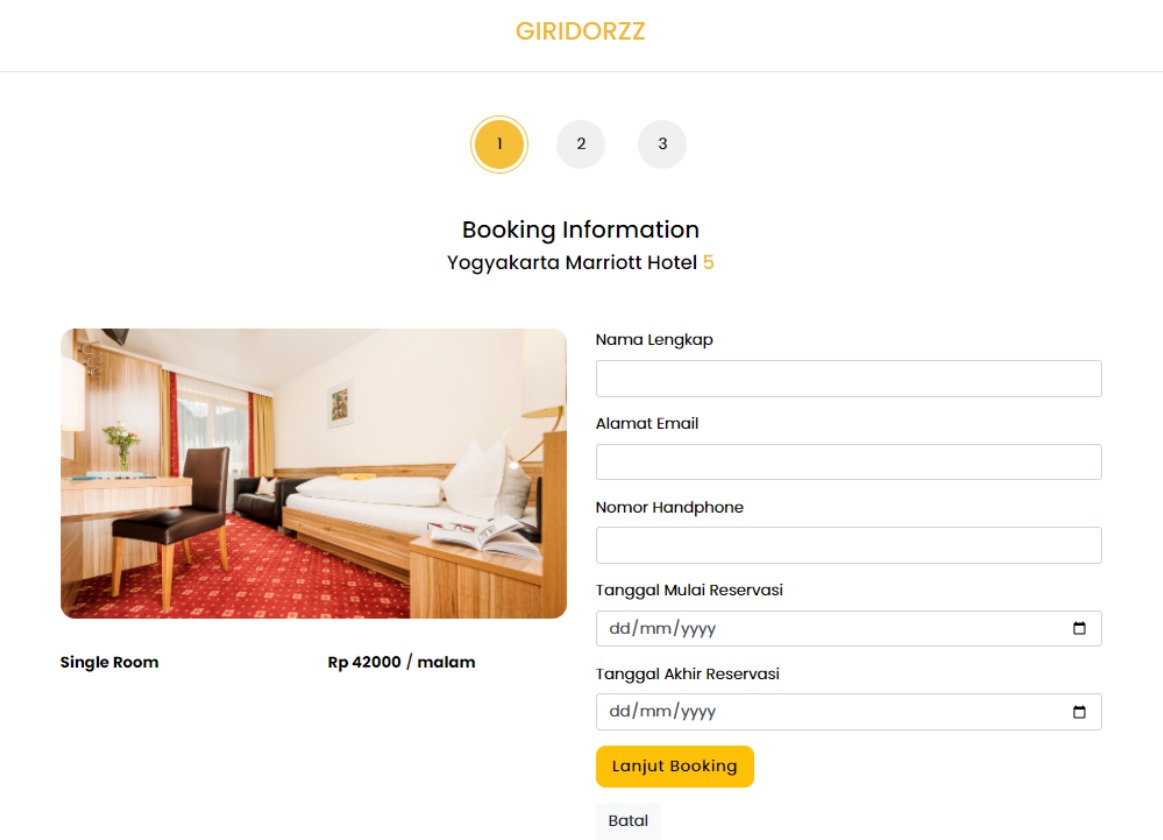Click the Lanjut Booking button

click(x=675, y=767)
